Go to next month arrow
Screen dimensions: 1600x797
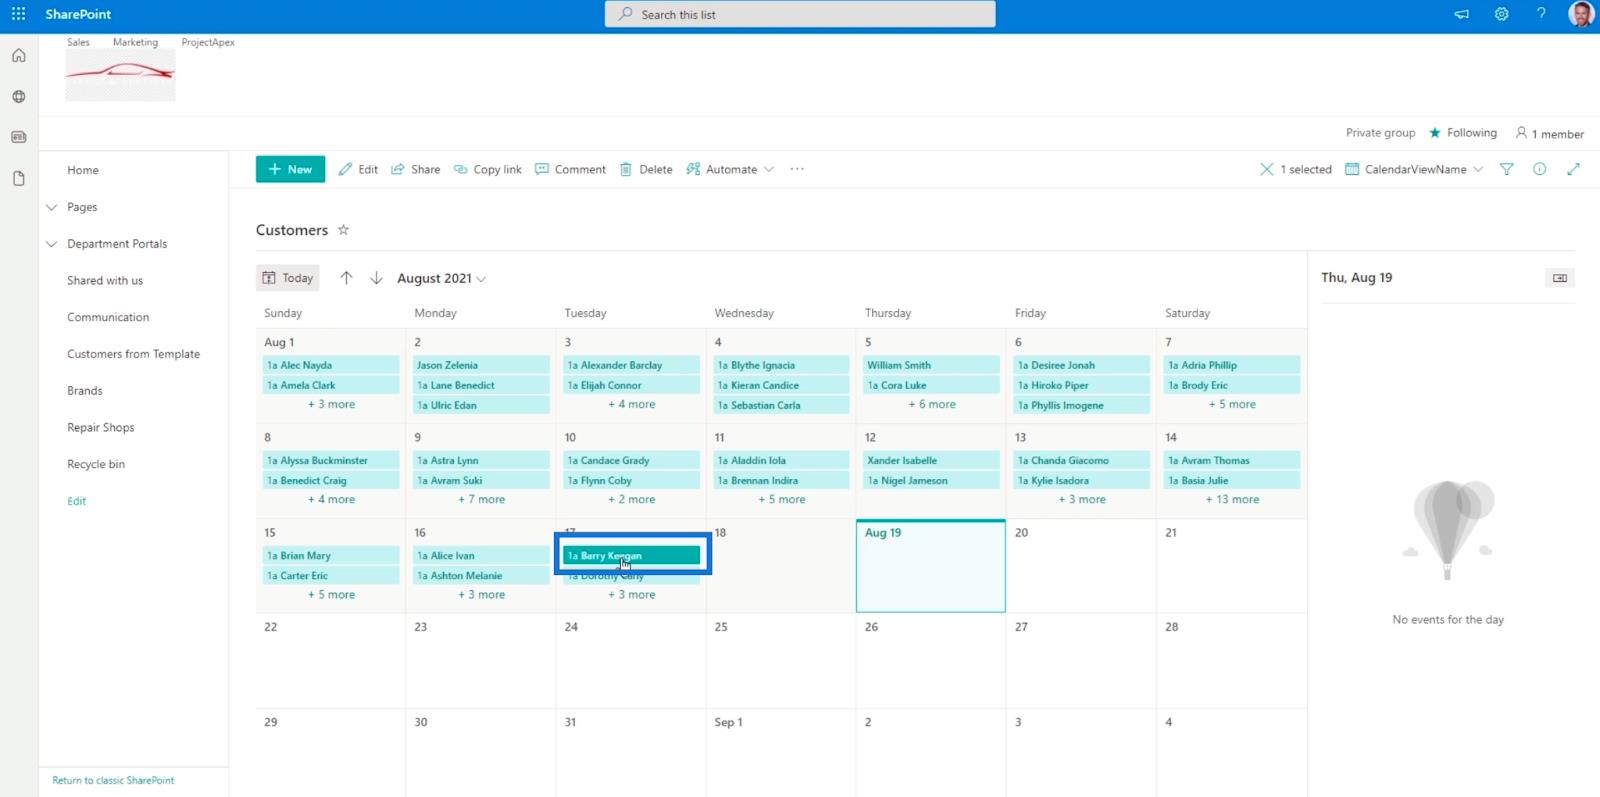pos(376,278)
